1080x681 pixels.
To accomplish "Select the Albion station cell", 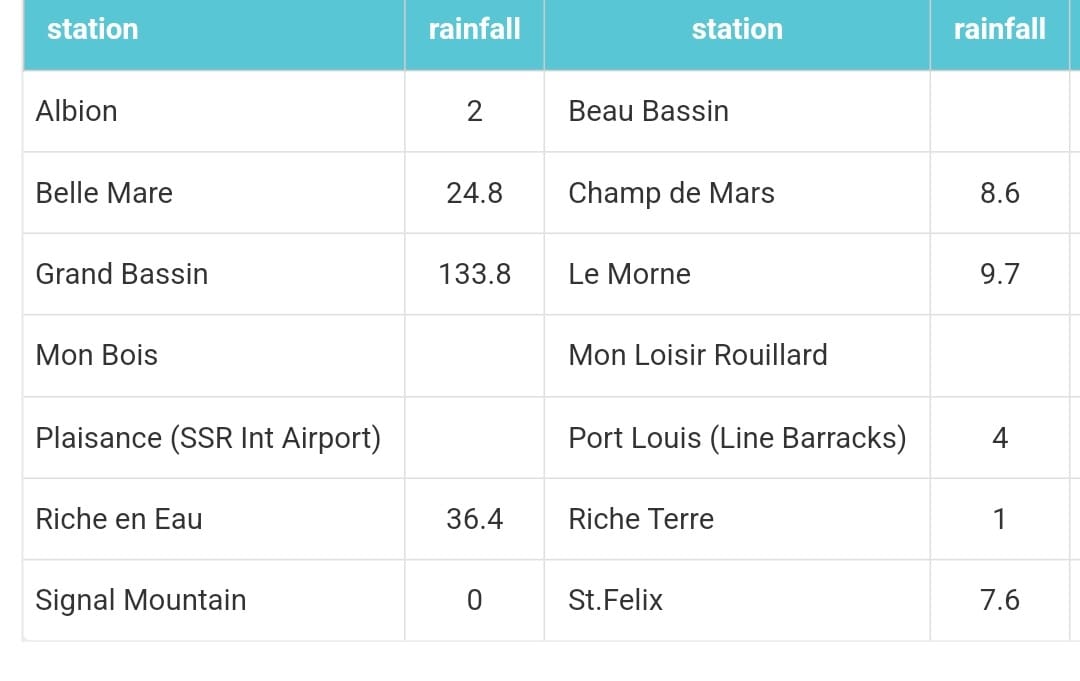I will pos(77,111).
